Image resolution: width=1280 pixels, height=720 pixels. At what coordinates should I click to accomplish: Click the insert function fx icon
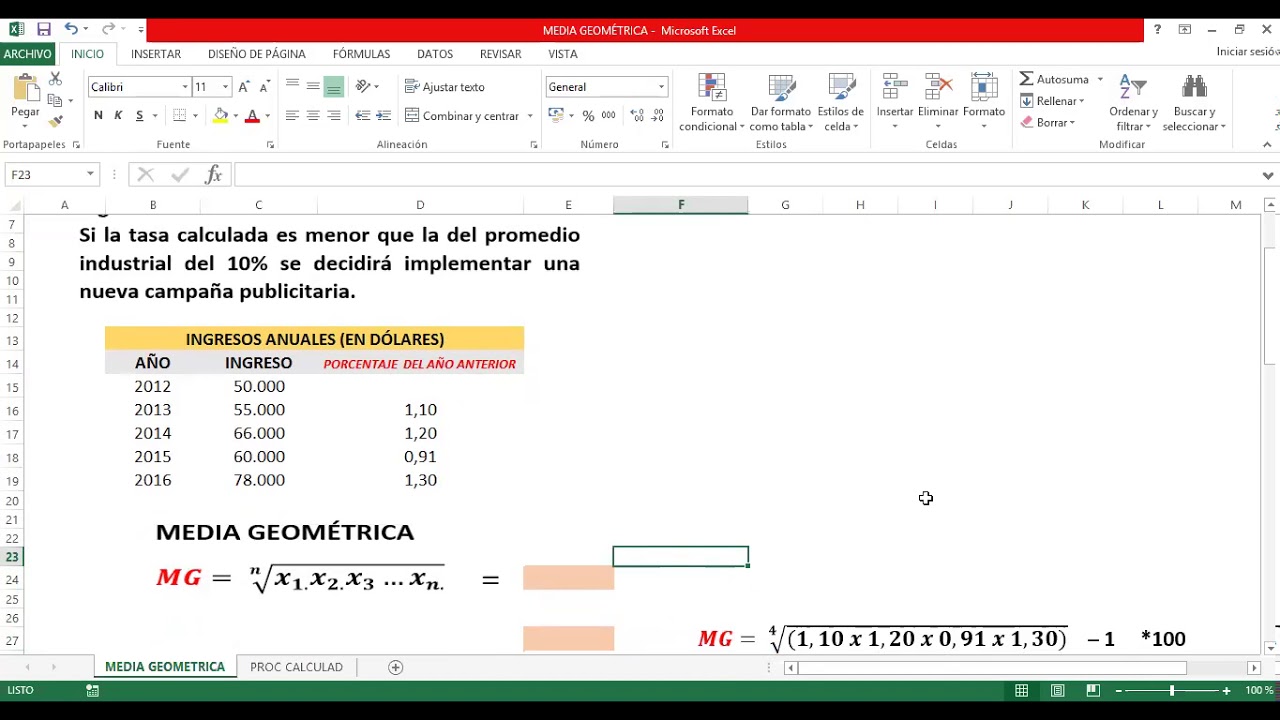pos(213,175)
